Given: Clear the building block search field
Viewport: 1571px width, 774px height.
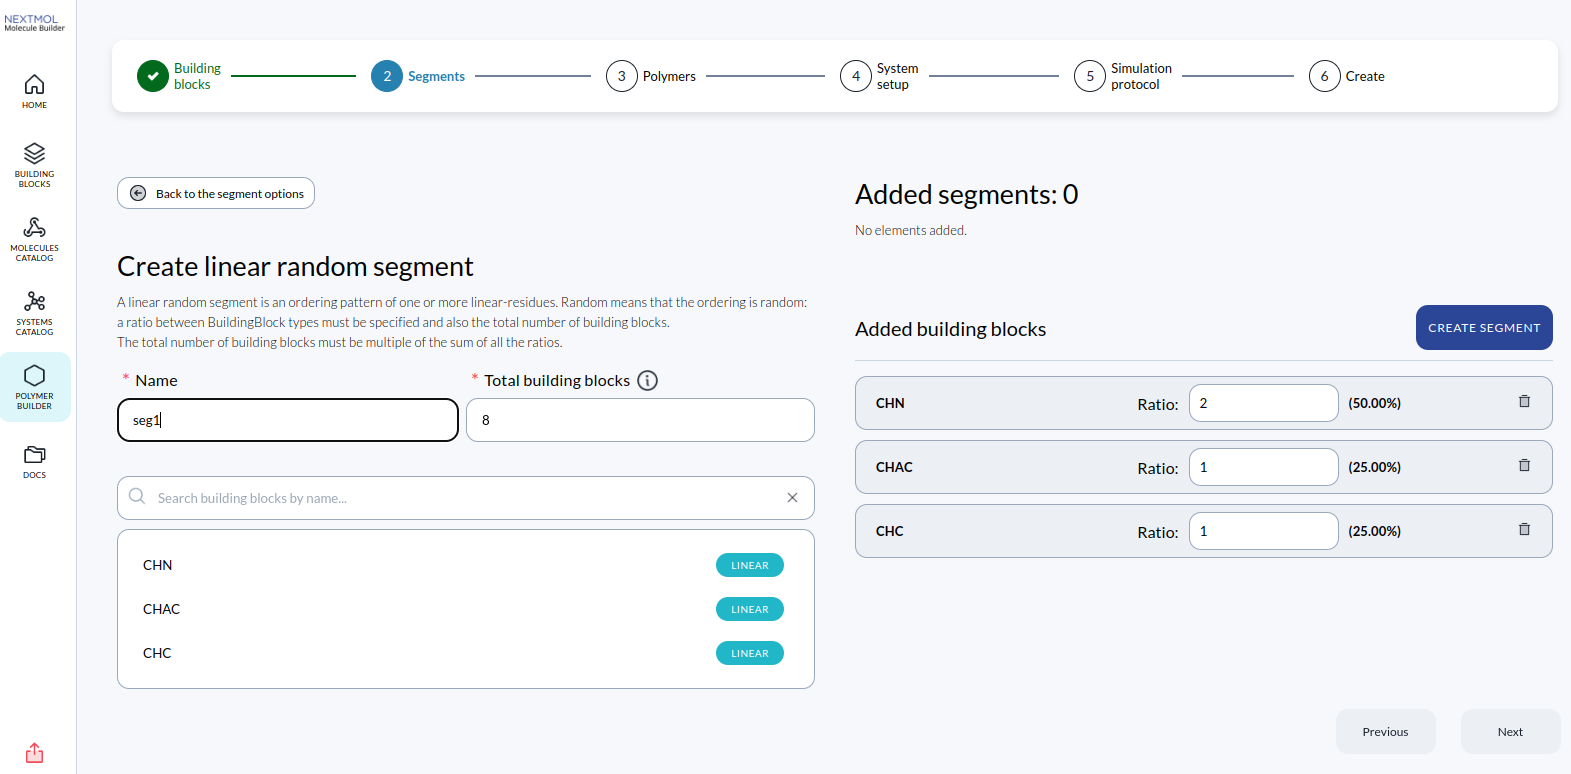Looking at the screenshot, I should [792, 498].
